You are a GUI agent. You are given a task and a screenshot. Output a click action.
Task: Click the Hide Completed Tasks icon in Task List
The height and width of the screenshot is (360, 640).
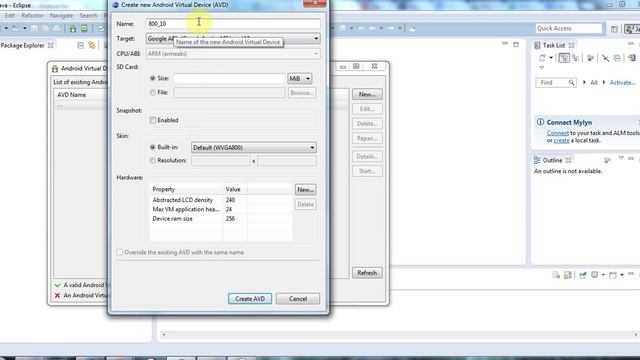[605, 58]
